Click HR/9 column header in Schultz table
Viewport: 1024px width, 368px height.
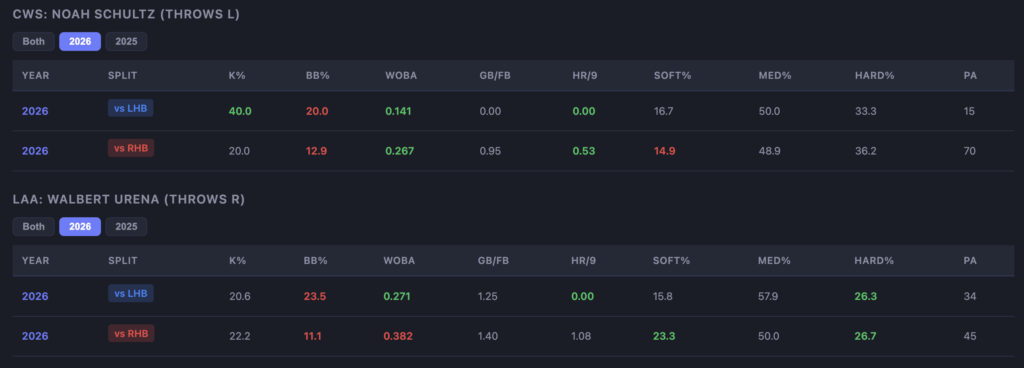(586, 75)
